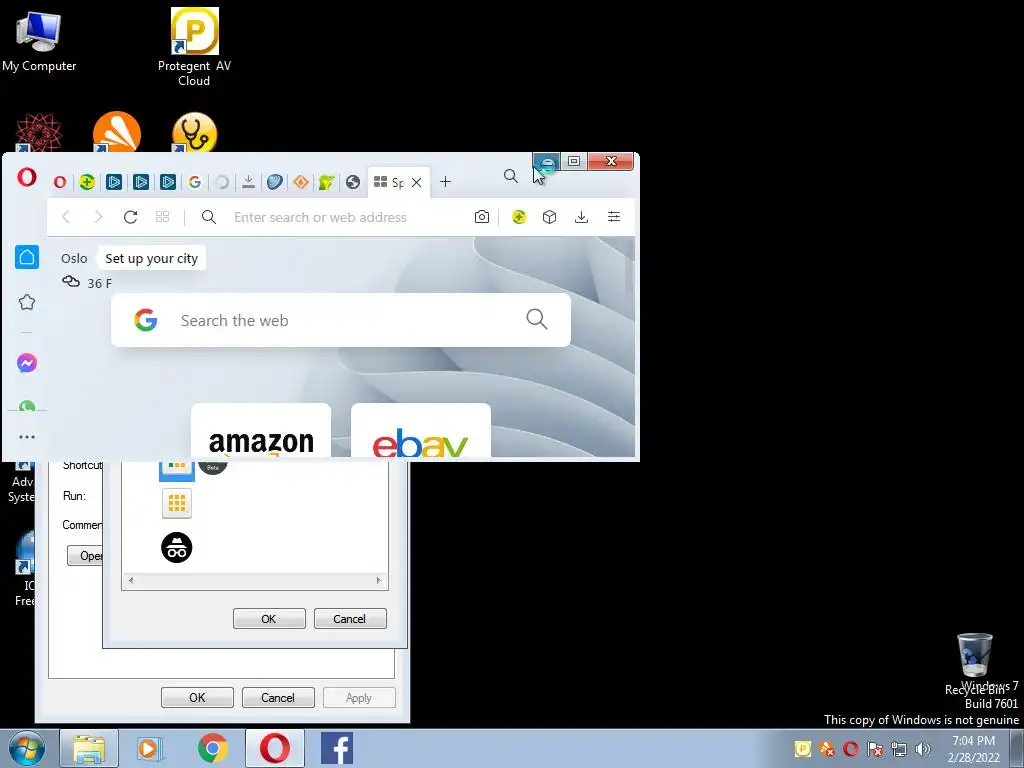The height and width of the screenshot is (768, 1024).
Task: Switch to the orange diamond pinned tab
Action: (301, 182)
